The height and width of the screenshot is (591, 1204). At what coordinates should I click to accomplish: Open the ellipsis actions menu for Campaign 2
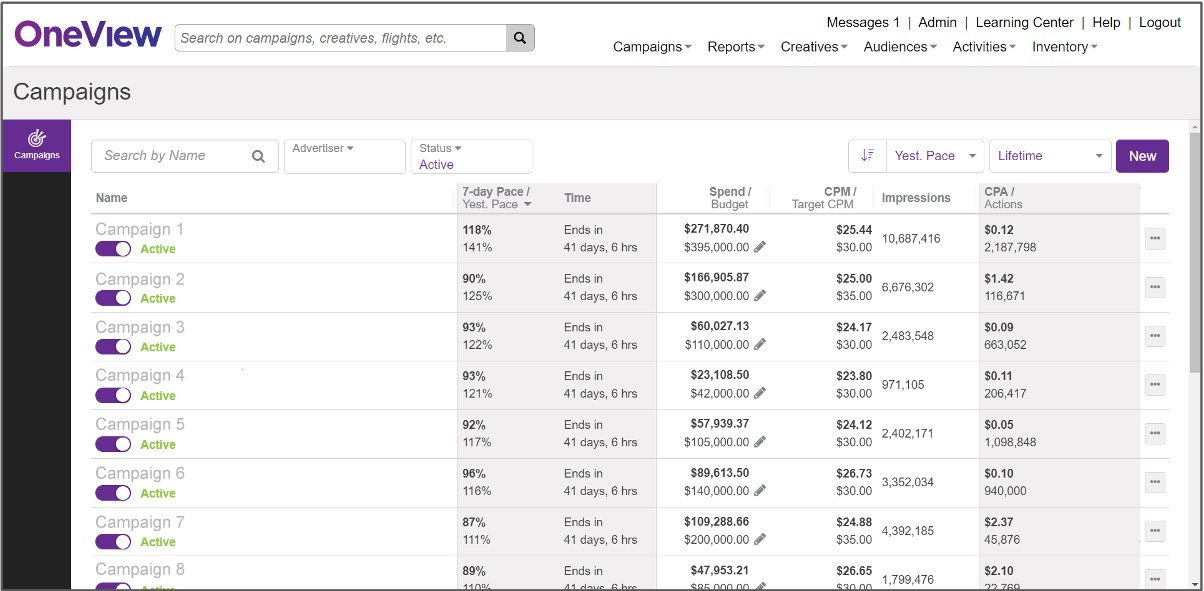pyautogui.click(x=1154, y=287)
